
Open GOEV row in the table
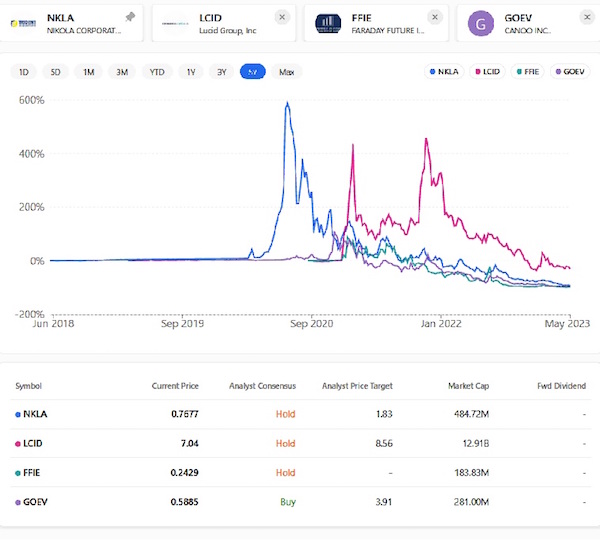(x=301, y=502)
